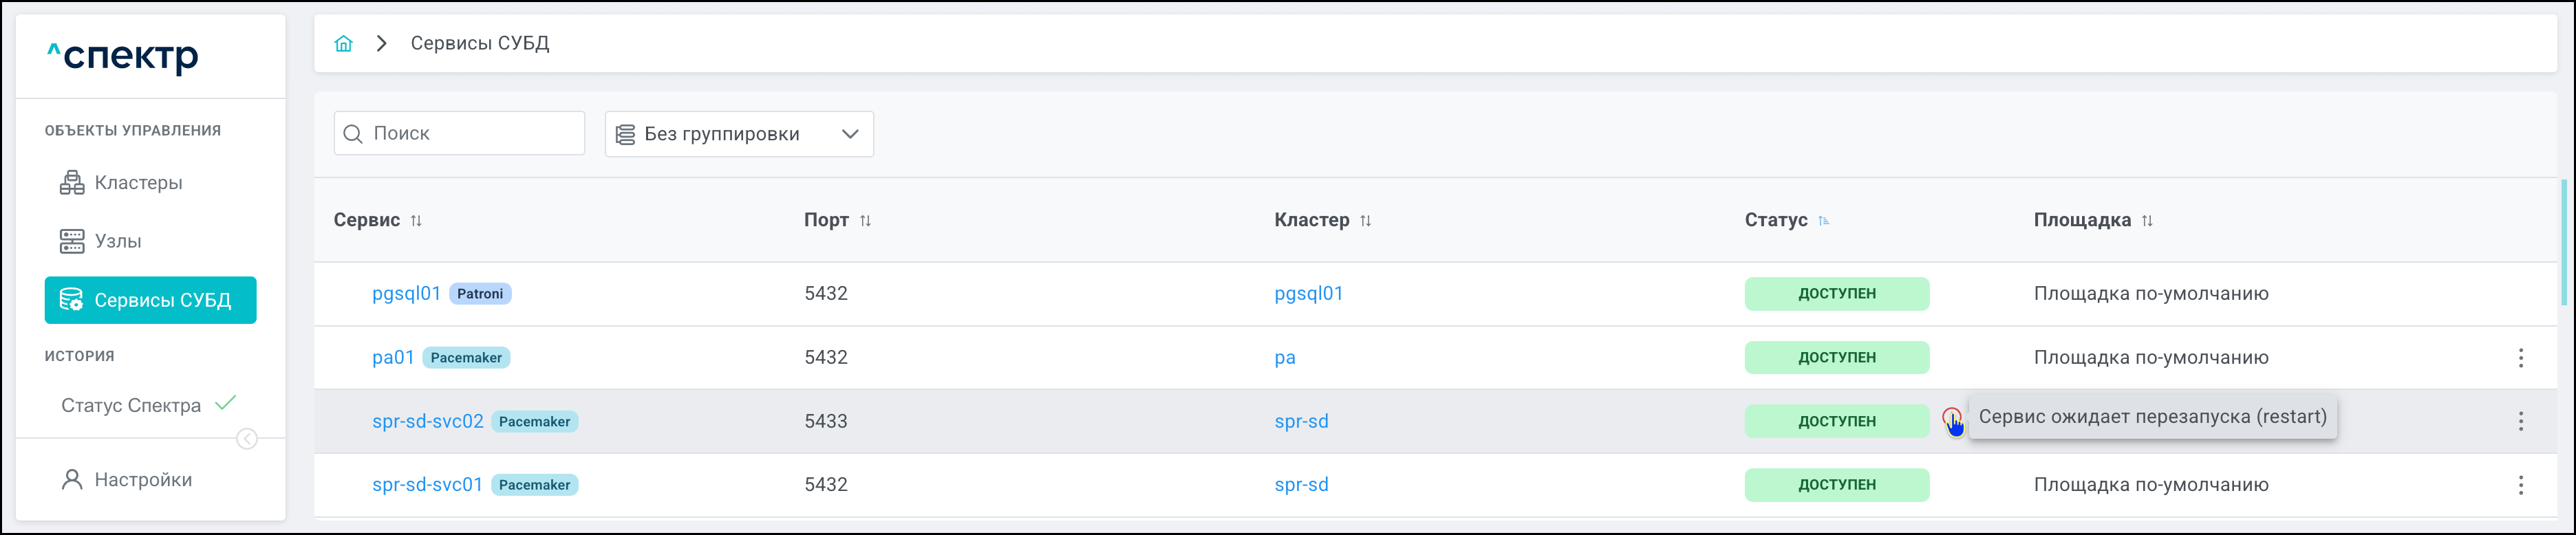Screen dimensions: 2576x535
Task: Open Узлы section in sidebar
Action: (x=117, y=241)
